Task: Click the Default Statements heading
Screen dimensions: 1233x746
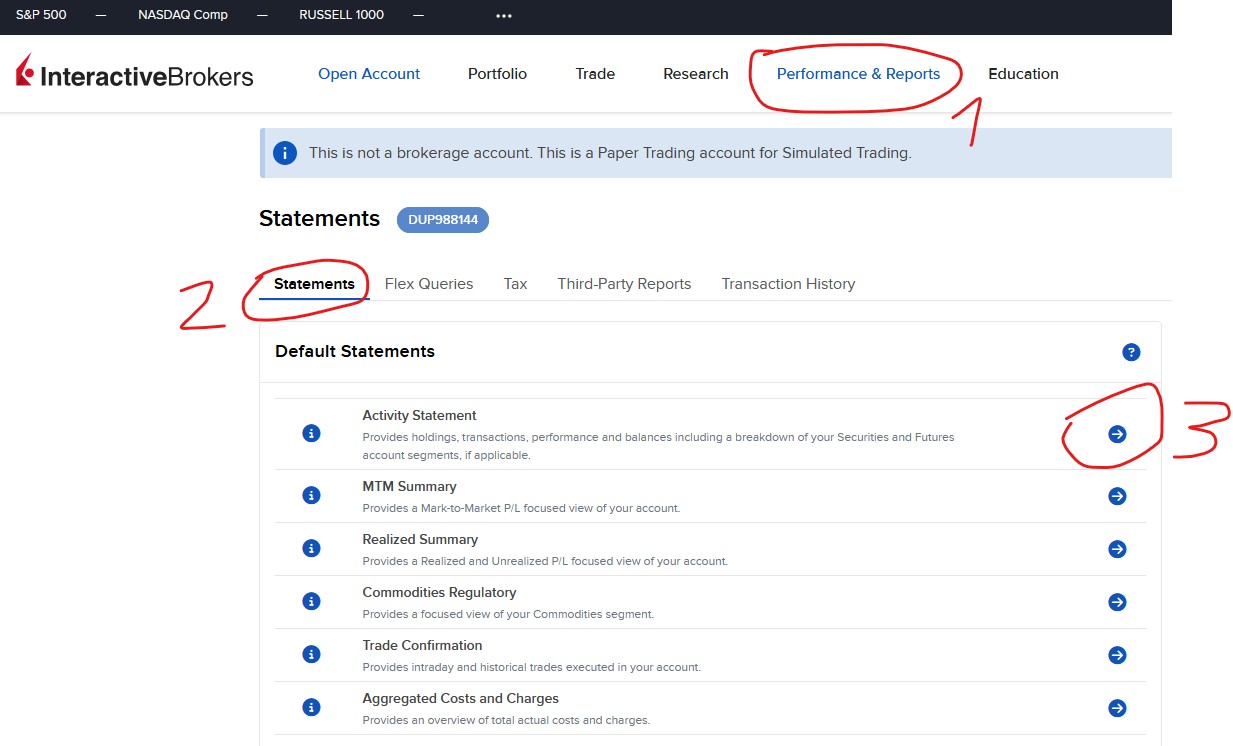Action: pos(355,351)
